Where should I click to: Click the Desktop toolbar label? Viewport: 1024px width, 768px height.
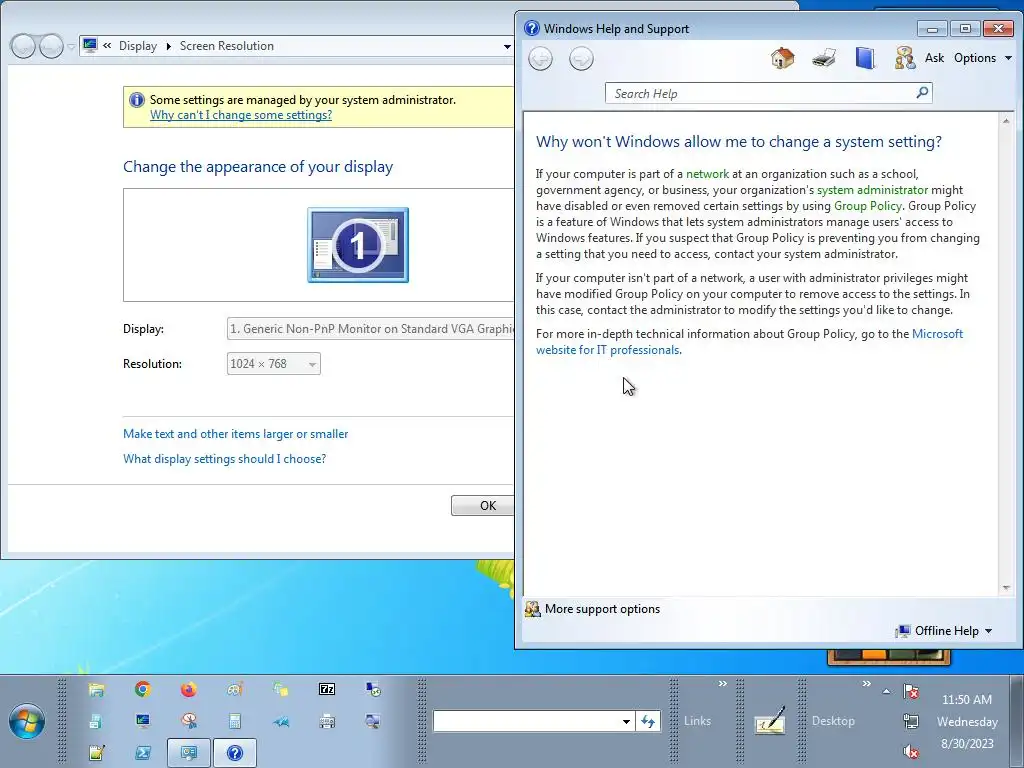[x=833, y=721]
